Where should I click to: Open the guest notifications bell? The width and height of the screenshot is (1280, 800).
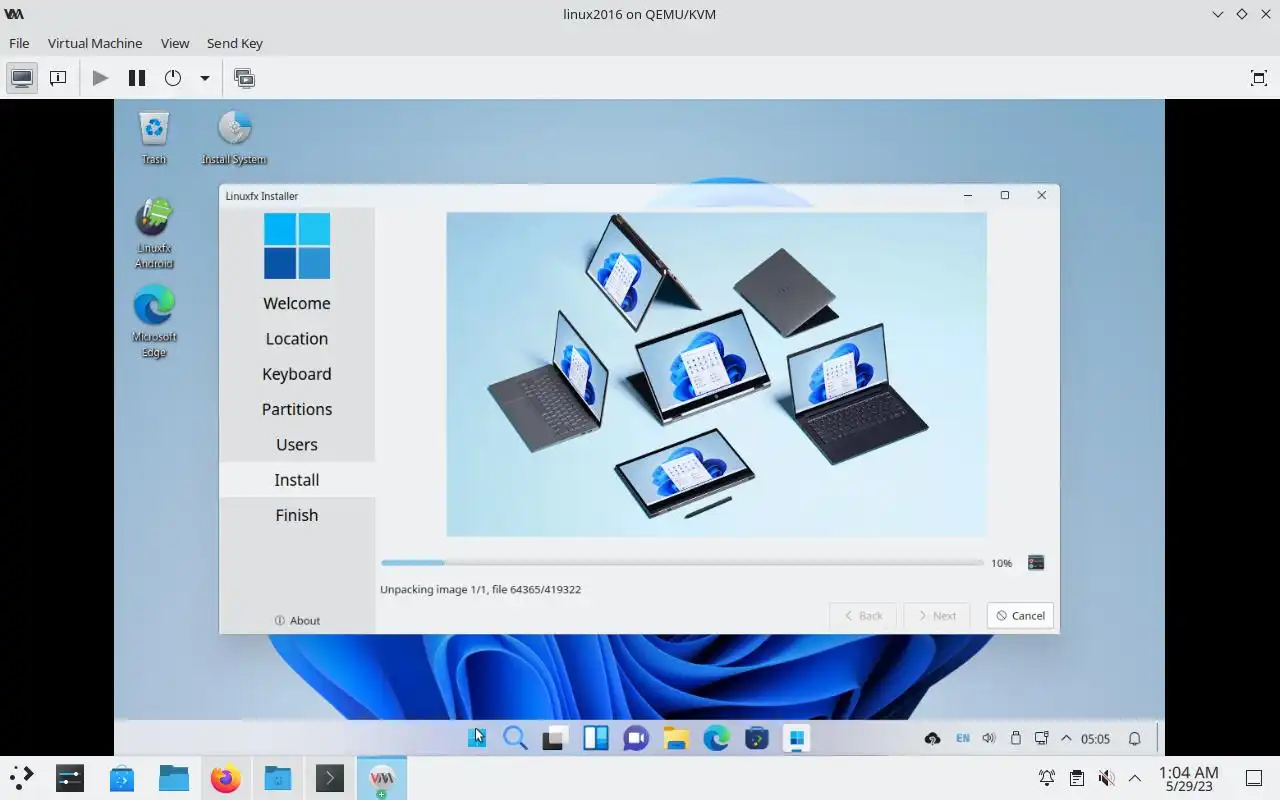[x=1135, y=739]
